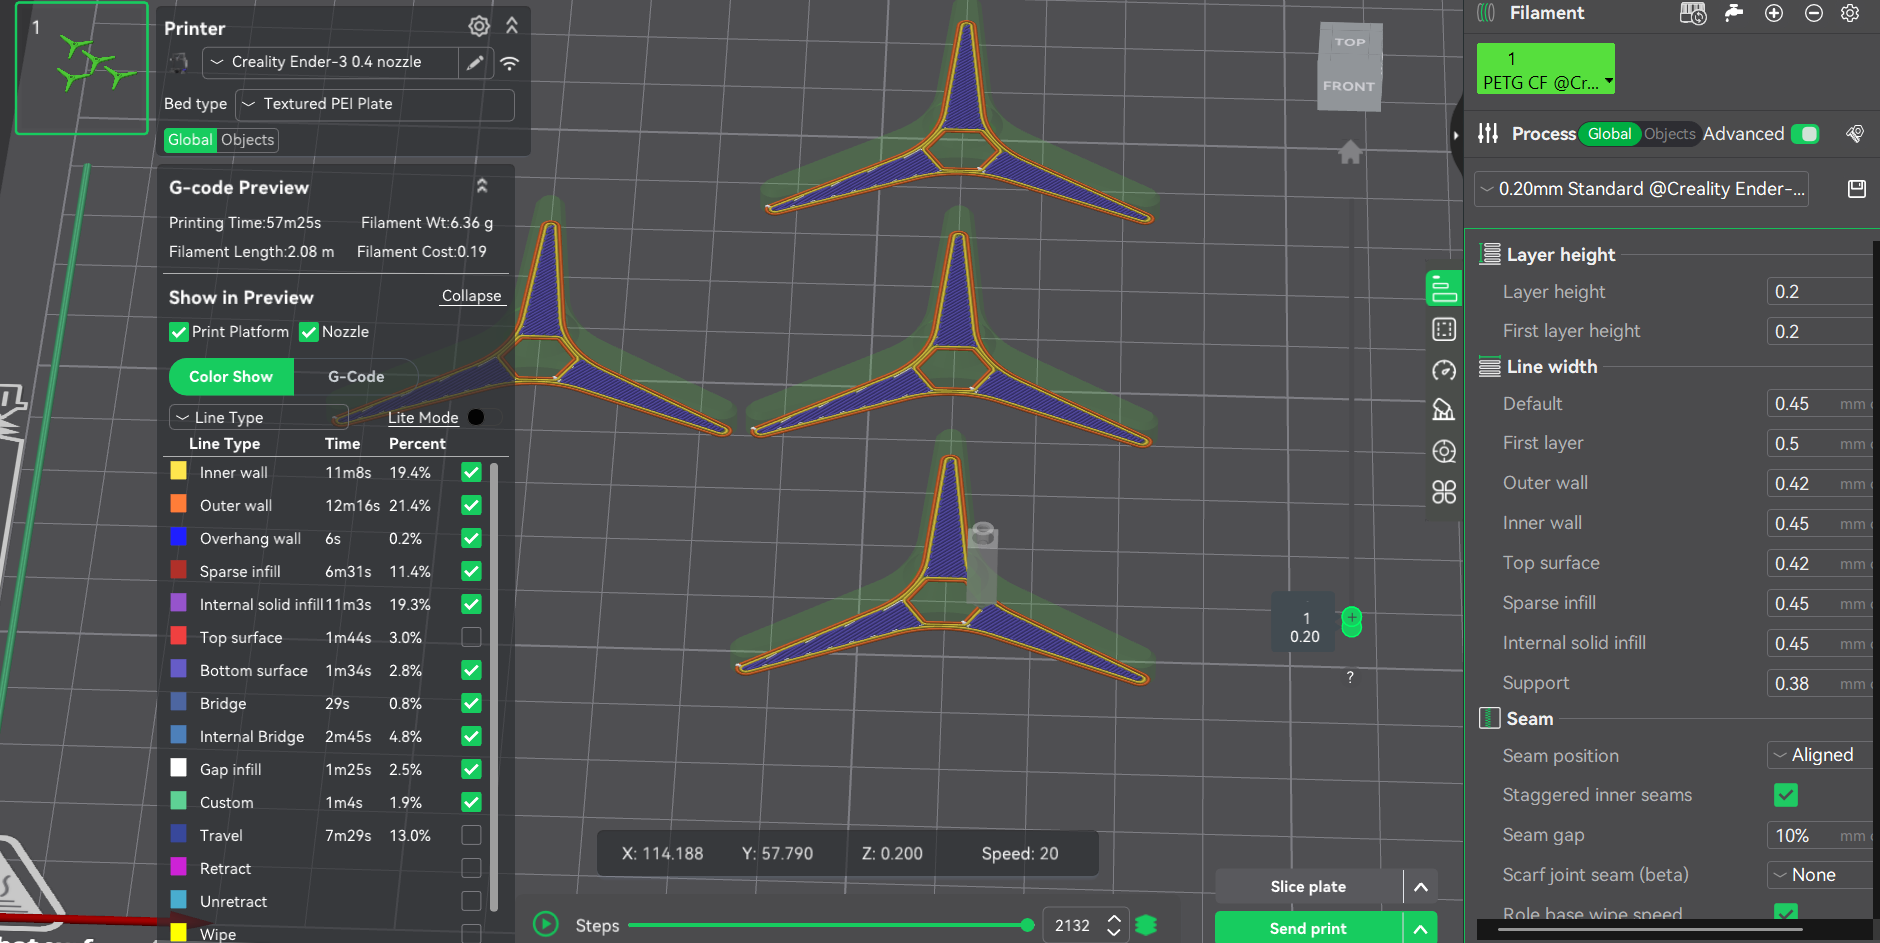Collapse the Printer panel with double chevron
The width and height of the screenshot is (1880, 943).
point(512,26)
